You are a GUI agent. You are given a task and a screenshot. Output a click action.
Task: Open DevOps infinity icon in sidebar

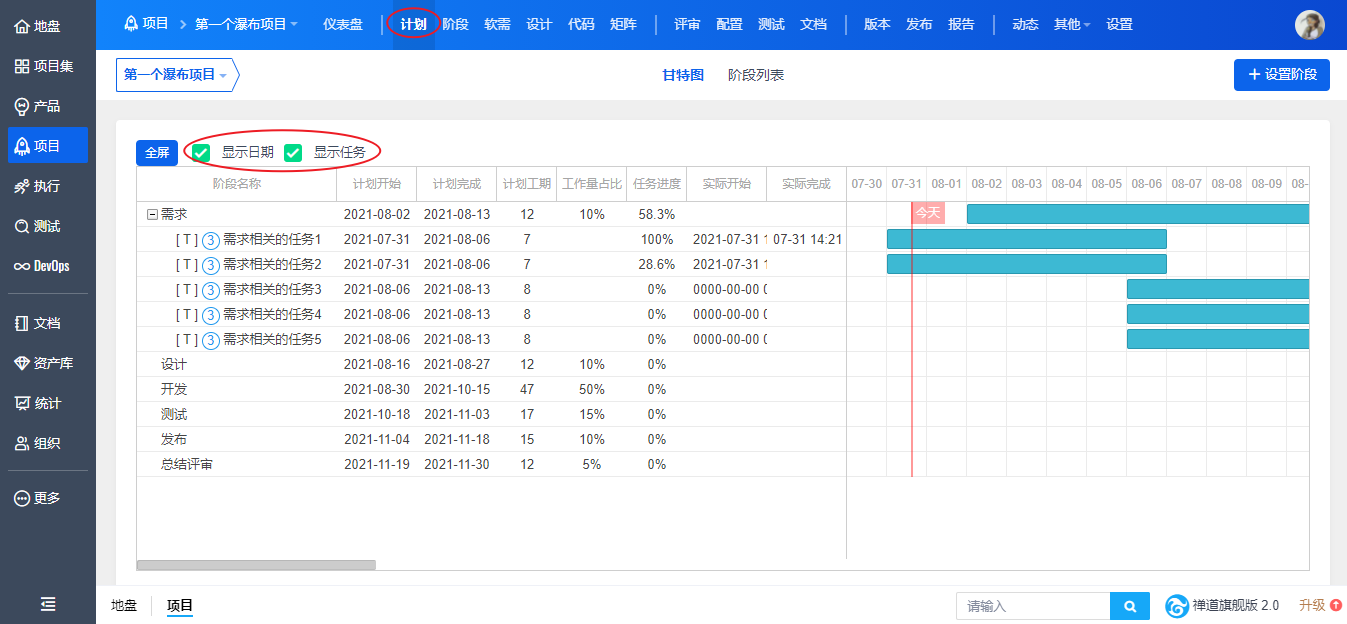click(22, 266)
